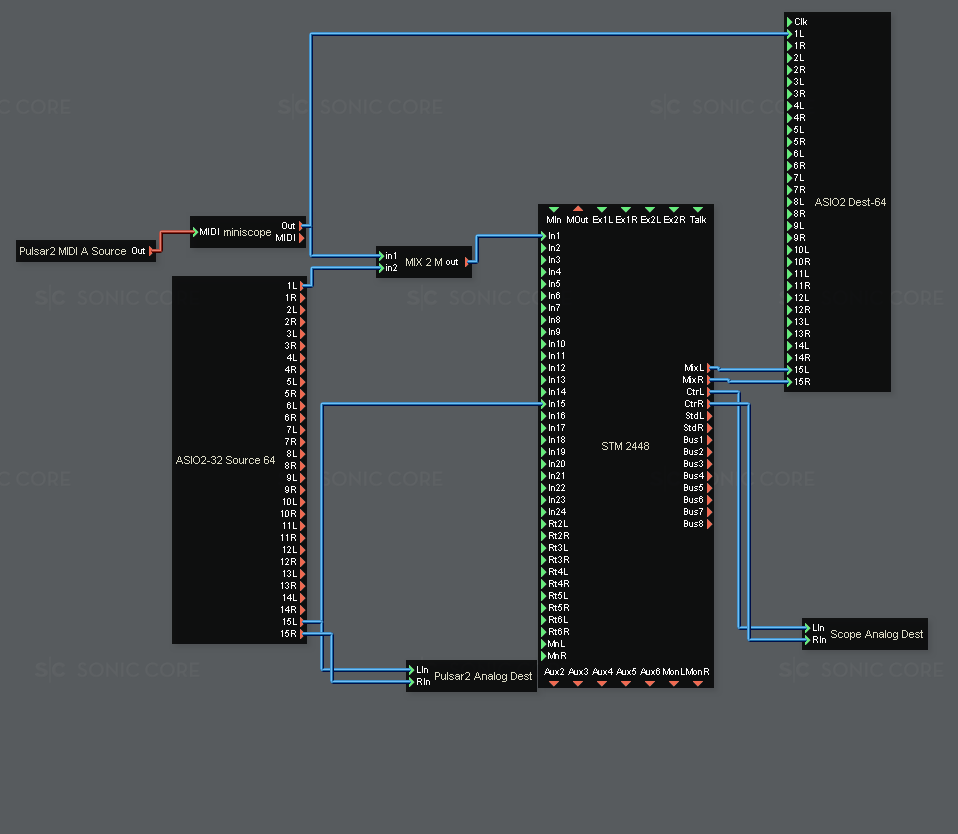Click the 1L input port on ASIO2 Dest-64

tap(789, 34)
